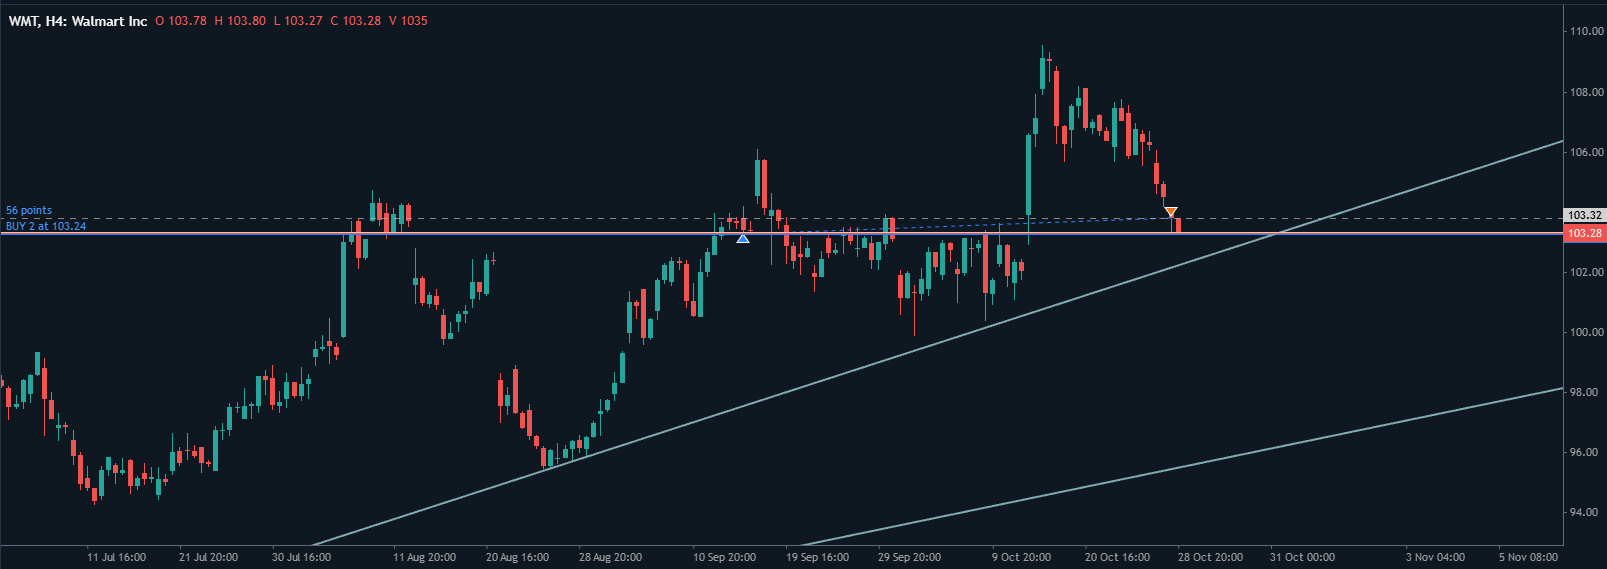This screenshot has width=1607, height=569.
Task: Click the 100.00 price axis label
Action: pos(1586,332)
